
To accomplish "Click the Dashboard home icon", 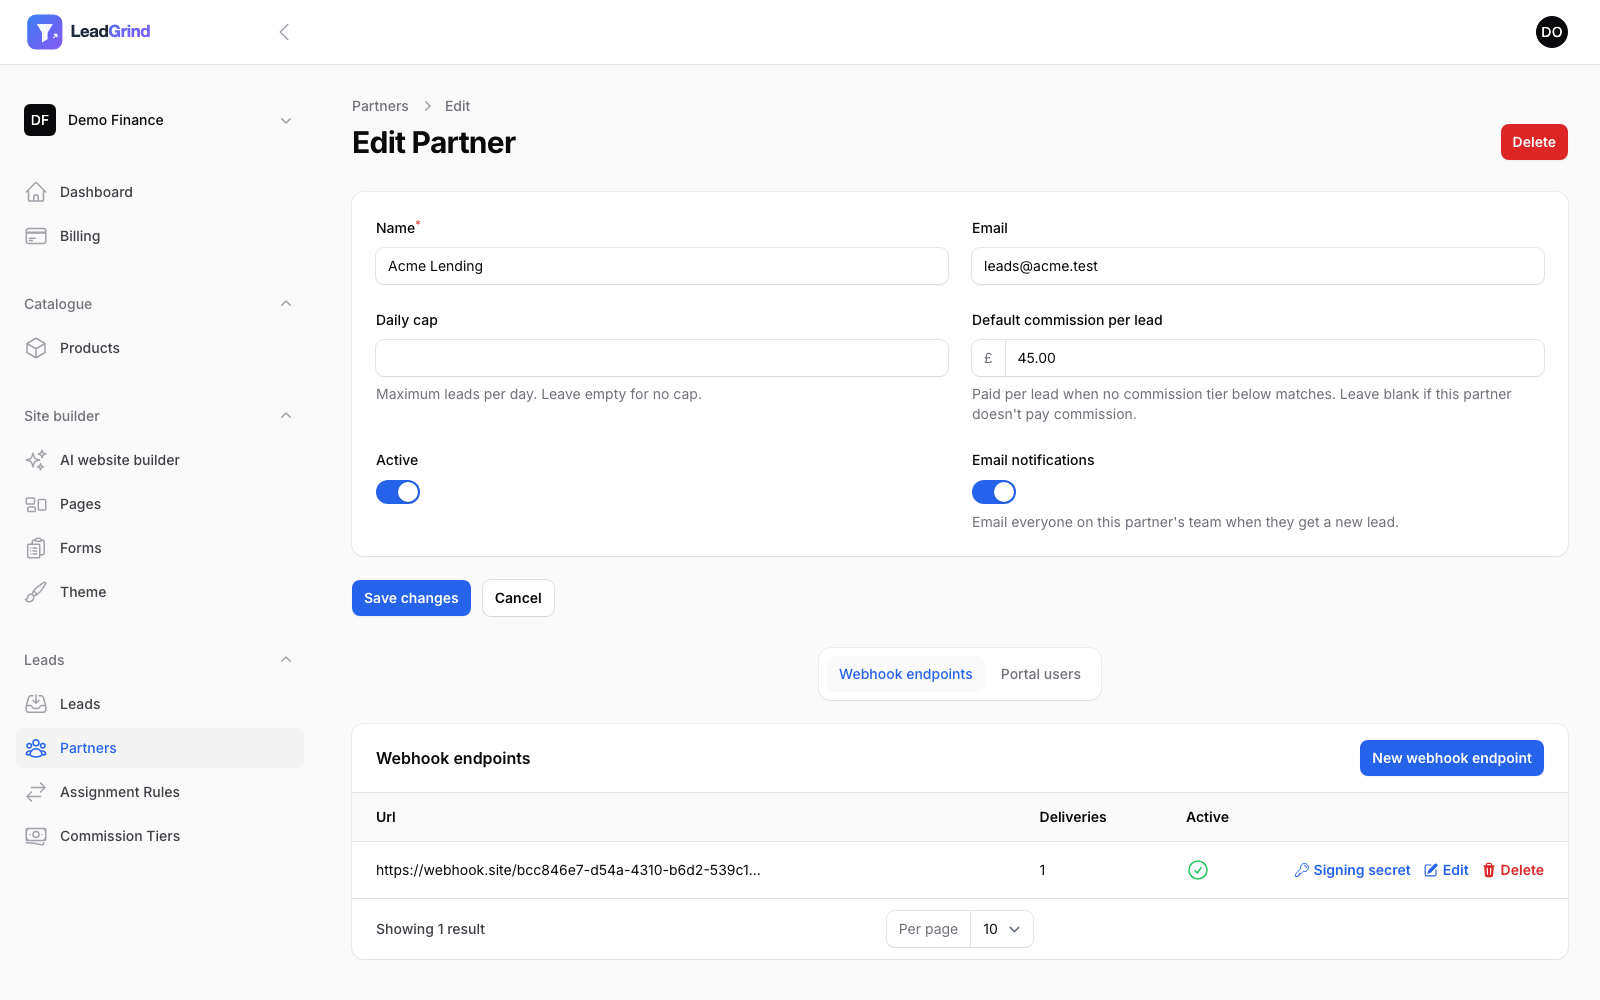I will 36,192.
